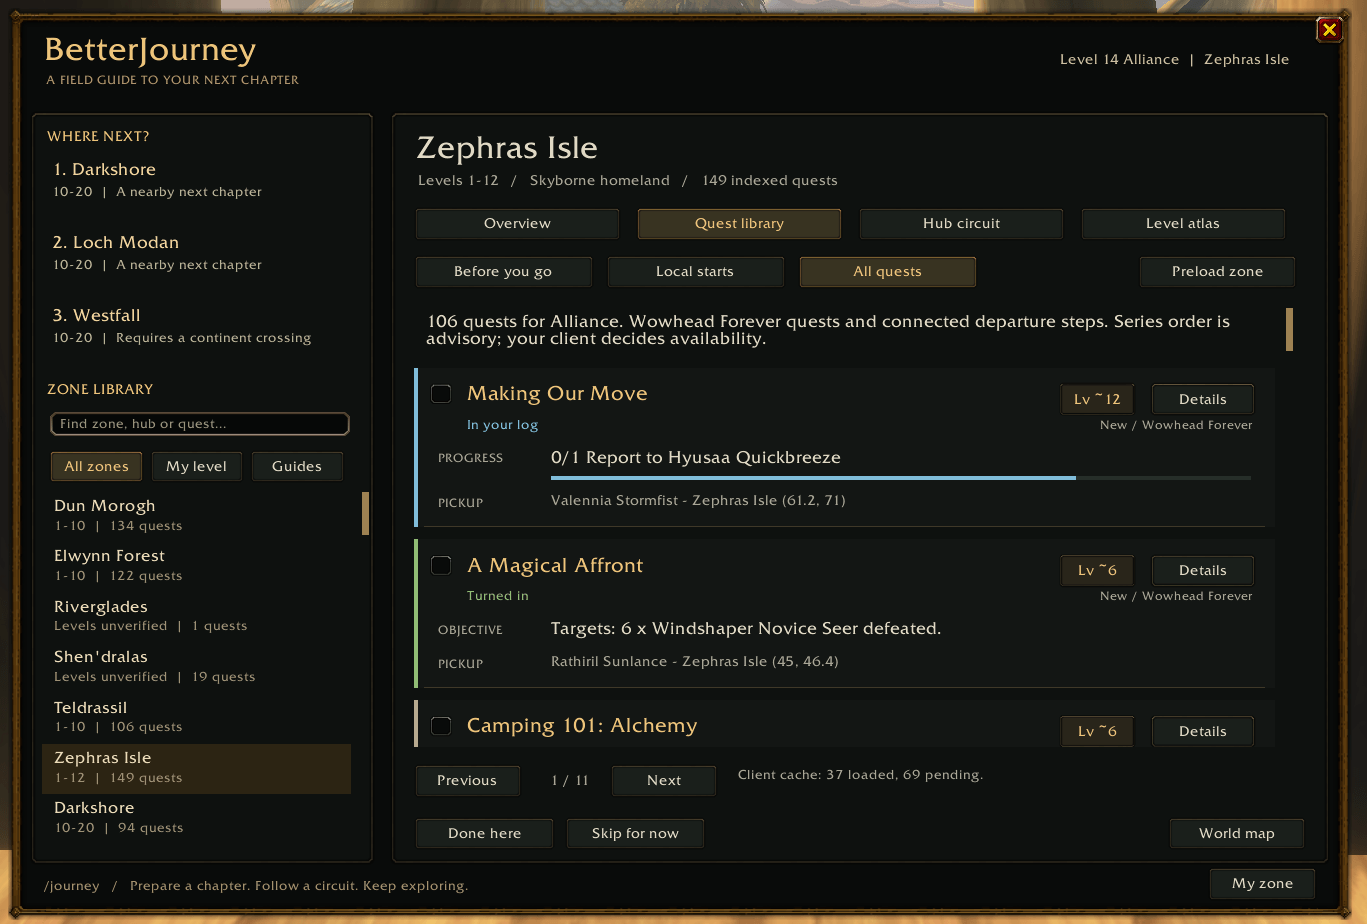Select Dun Morogh in zone library

pyautogui.click(x=197, y=515)
